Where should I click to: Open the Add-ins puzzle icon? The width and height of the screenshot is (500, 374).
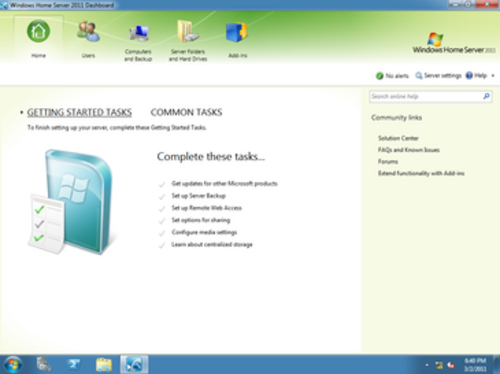[237, 32]
